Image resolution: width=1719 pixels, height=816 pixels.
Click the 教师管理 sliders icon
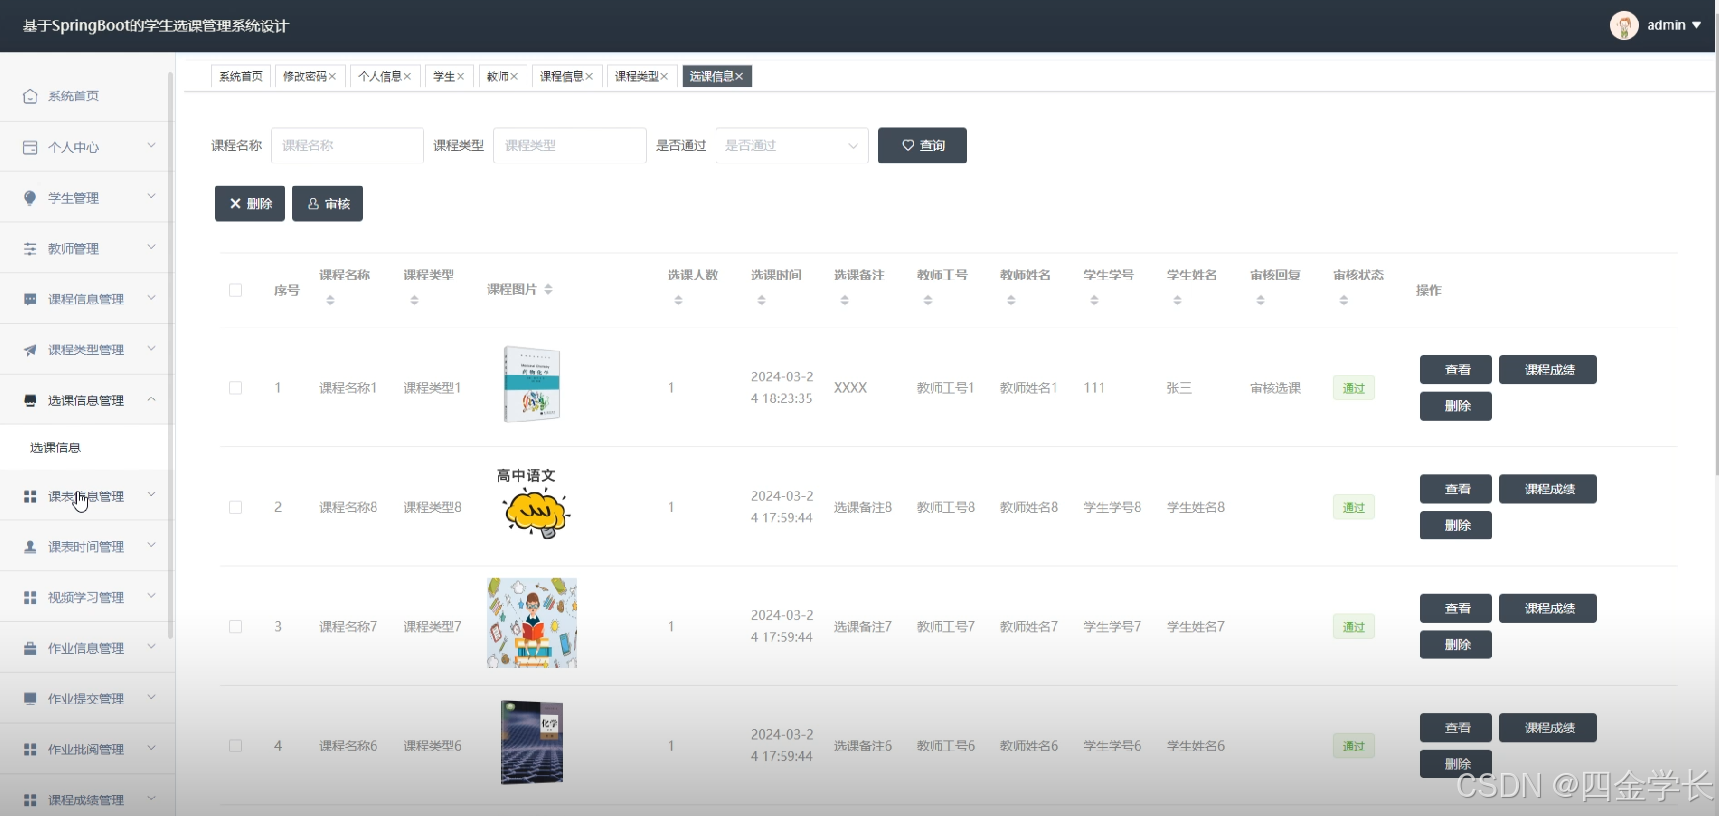[30, 249]
